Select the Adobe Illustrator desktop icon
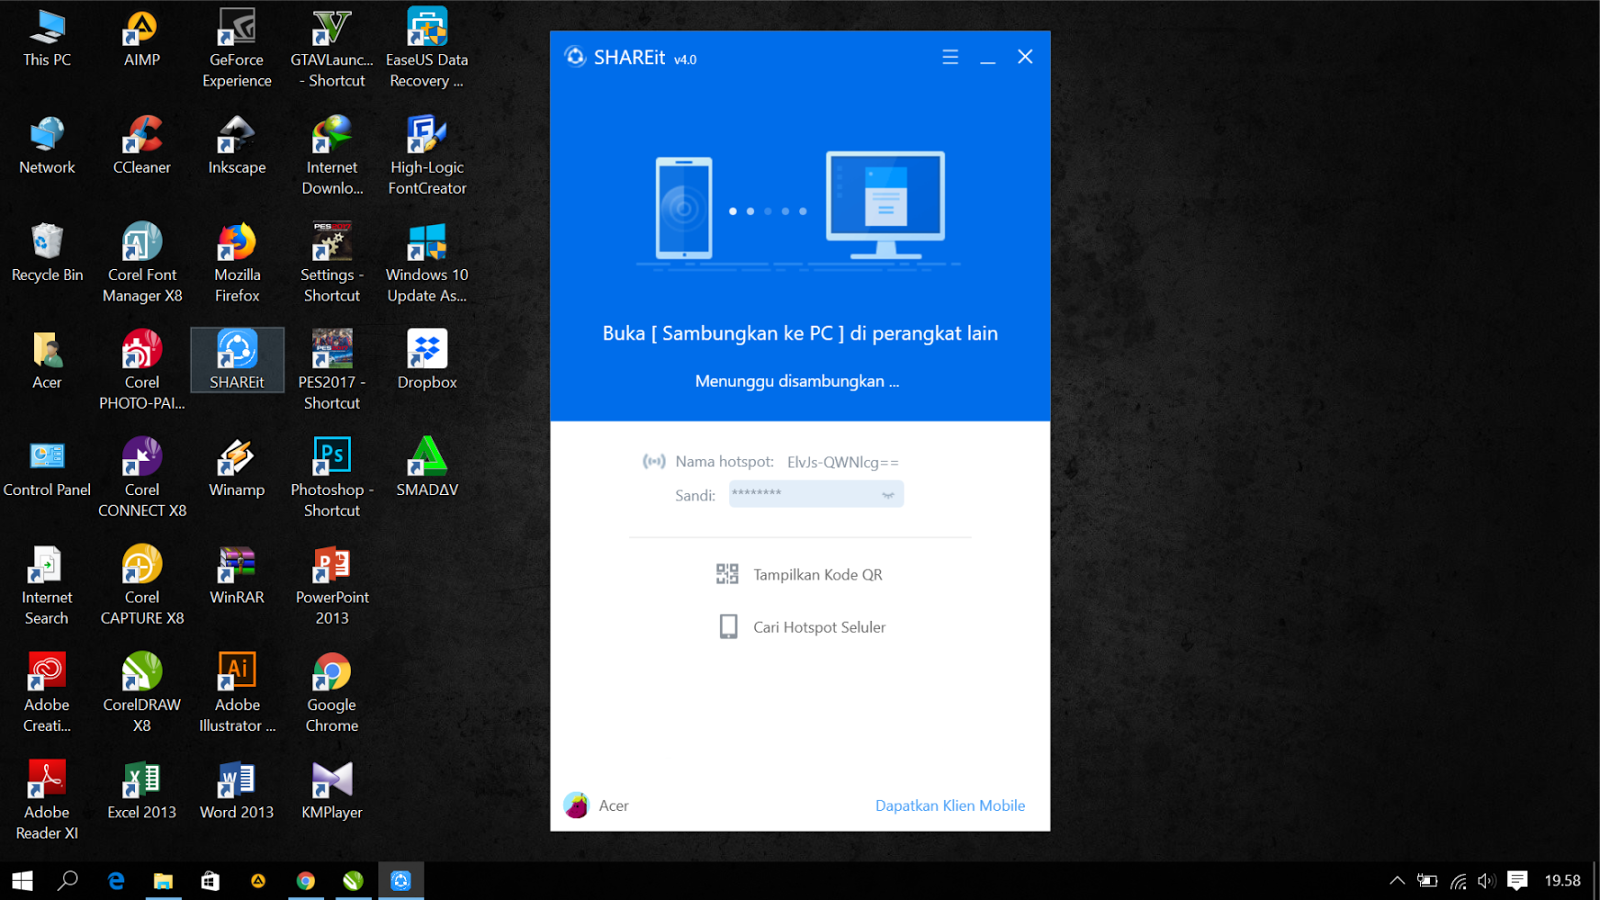The height and width of the screenshot is (900, 1600). (237, 693)
